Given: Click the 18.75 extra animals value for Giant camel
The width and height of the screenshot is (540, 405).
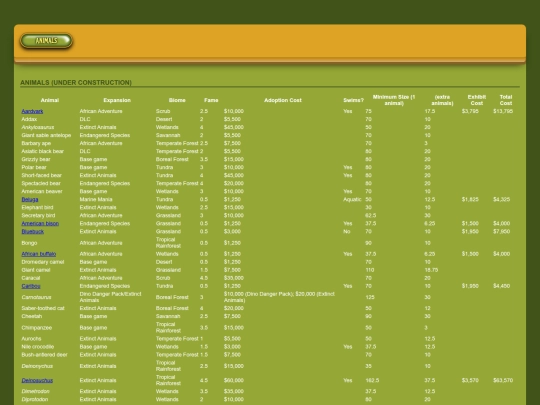Looking at the screenshot, I should click(x=431, y=270).
